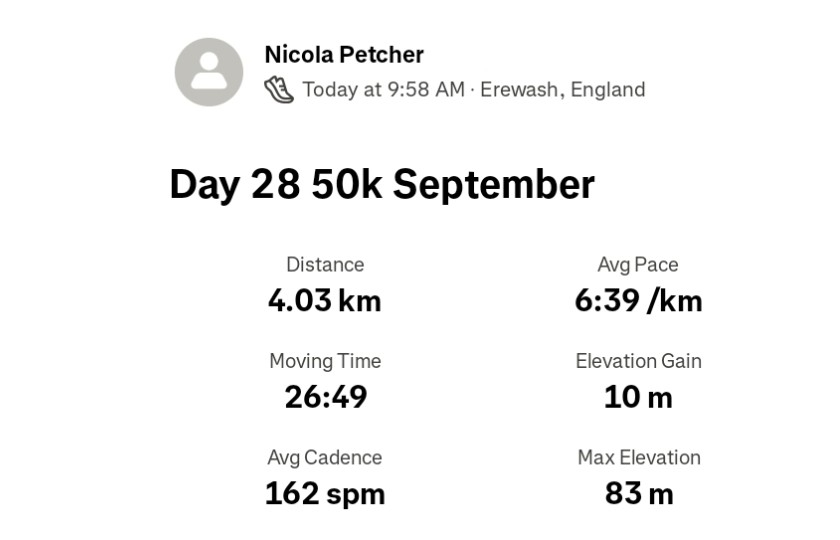Select the 26:49 moving time value
The width and height of the screenshot is (840, 540).
325,397
